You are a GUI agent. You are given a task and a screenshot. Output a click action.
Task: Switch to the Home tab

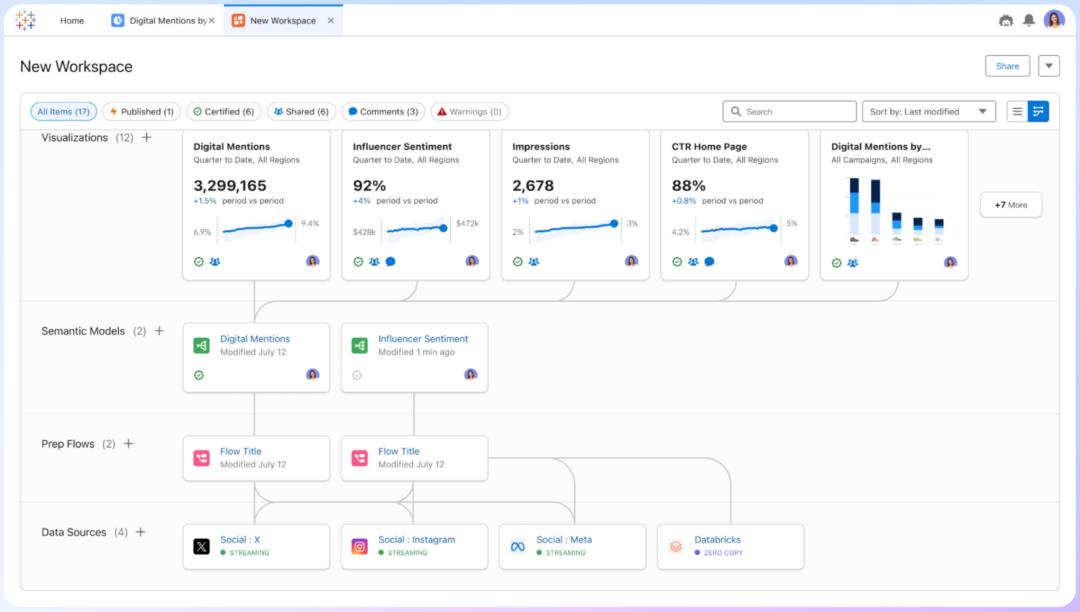(72, 20)
